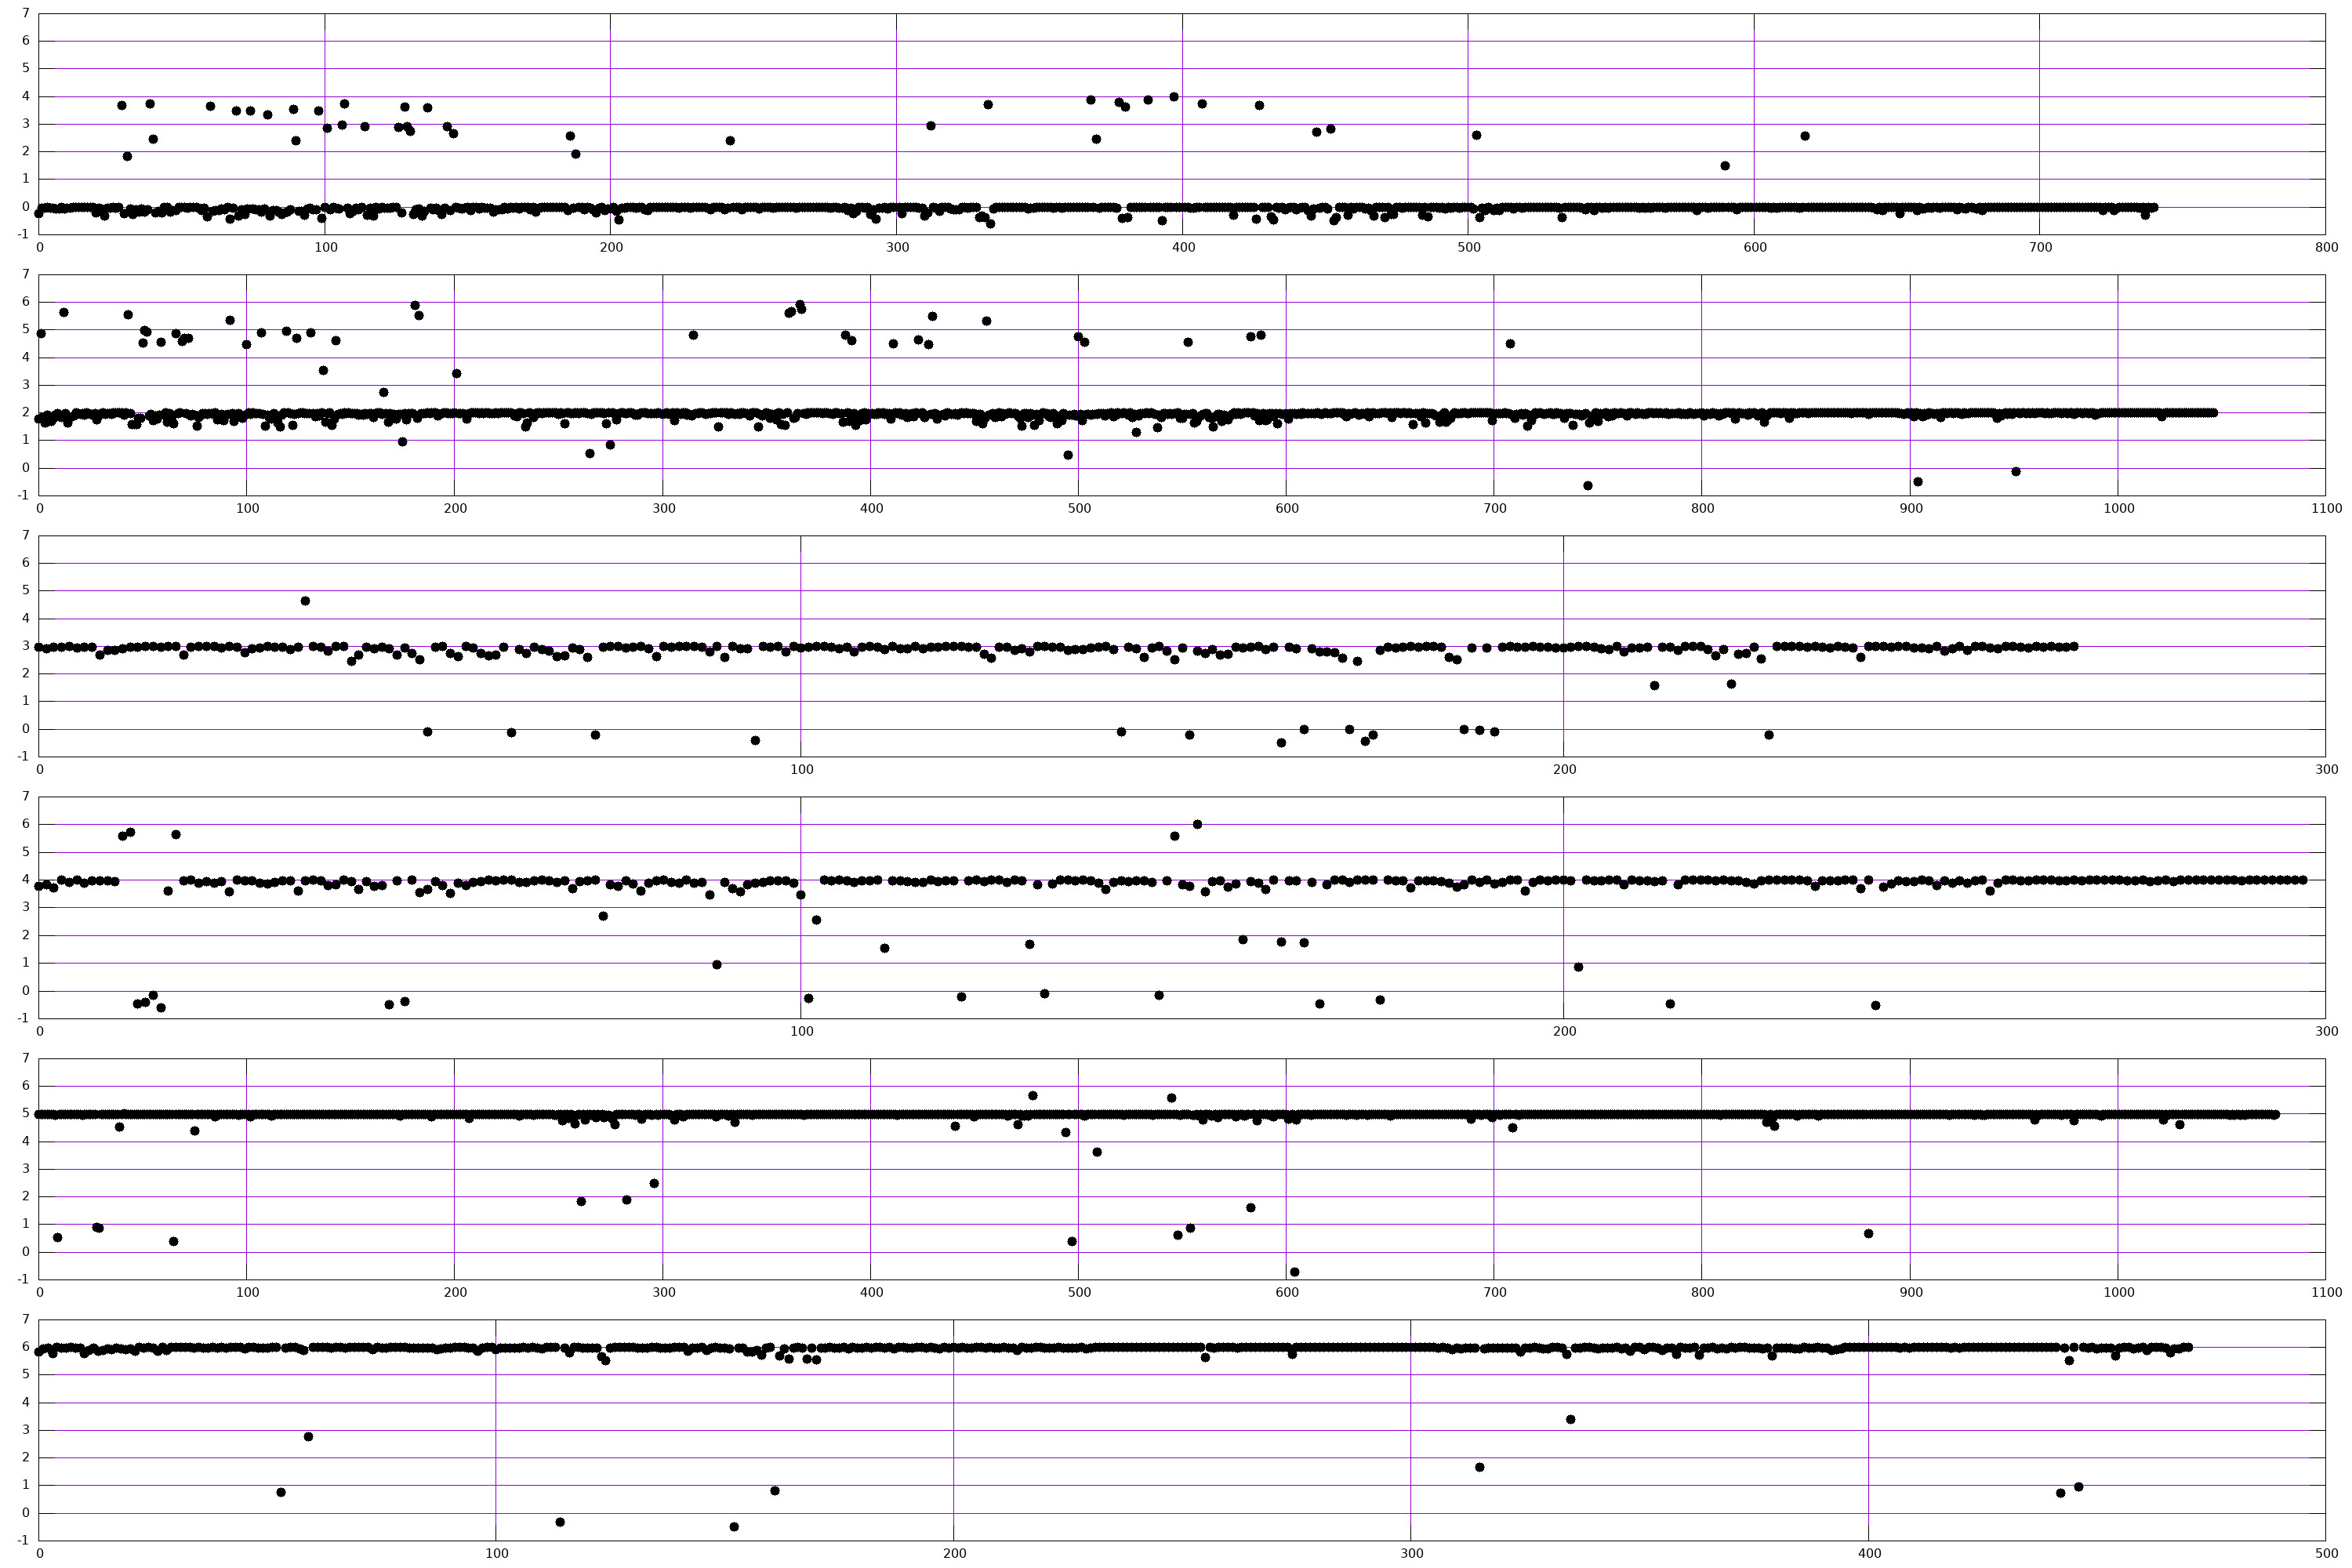Screen dimensions: 2352x1568
Task: Click the 800 x-axis label in the top plot
Action: [x=2326, y=246]
